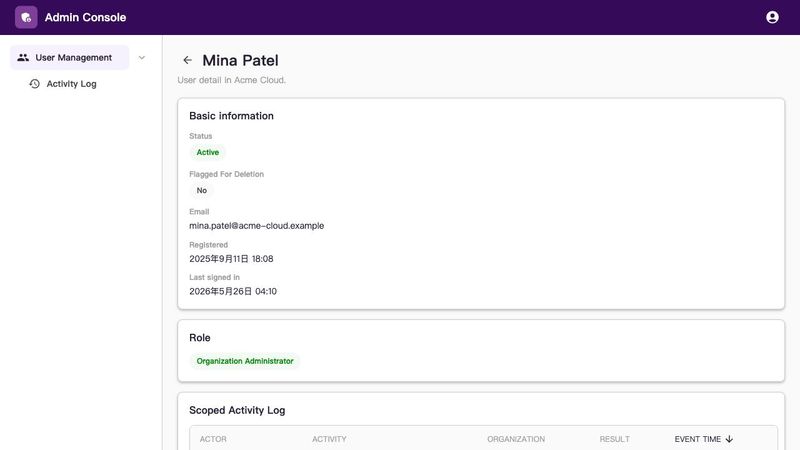This screenshot has height=450, width=800.
Task: Click the Actor column header
Action: click(x=213, y=439)
